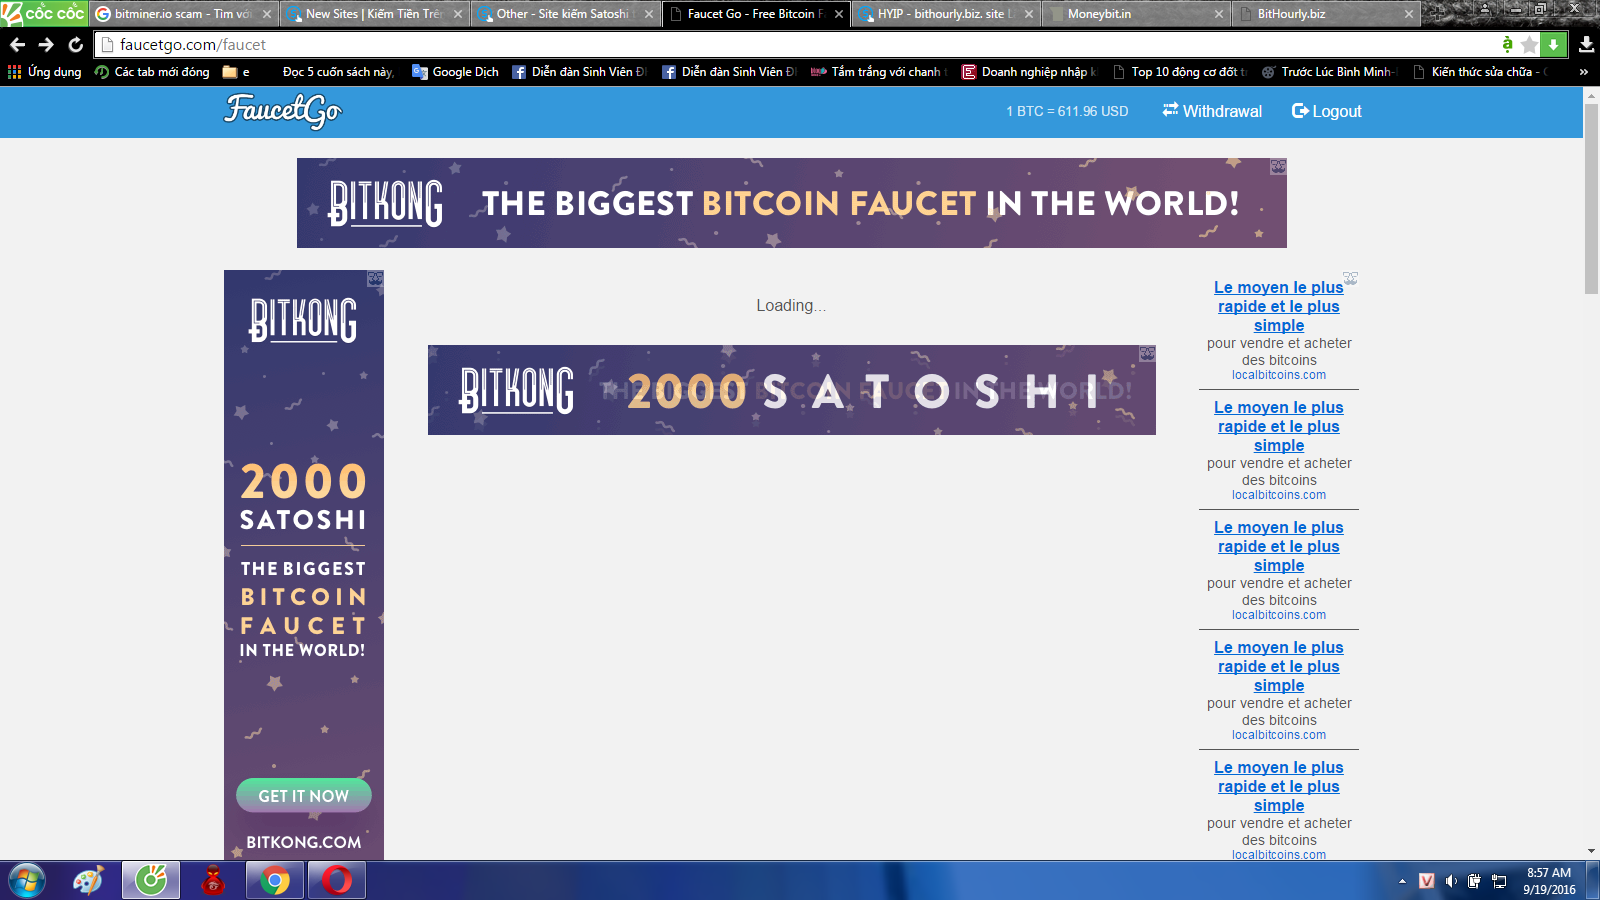
Task: Click the BitKong 2000 Satoshi center banner
Action: (792, 390)
